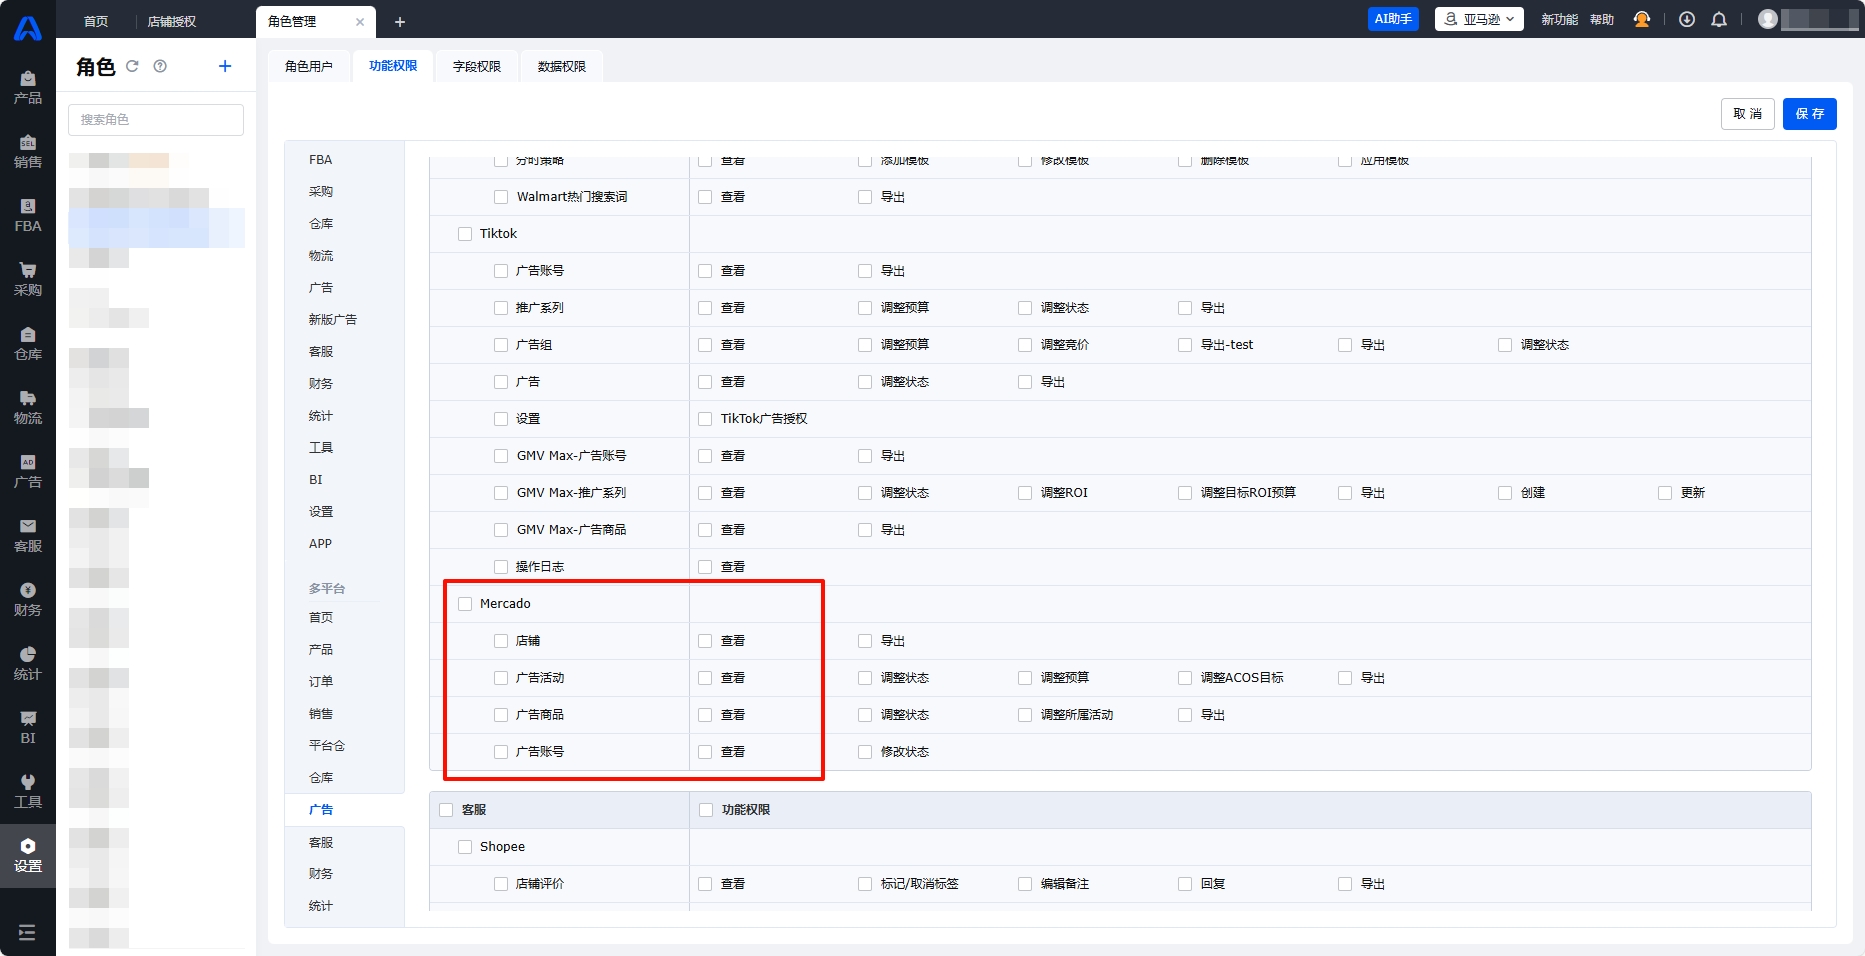1865x956 pixels.
Task: Open 采购 module in left sidebar
Action: 28,278
